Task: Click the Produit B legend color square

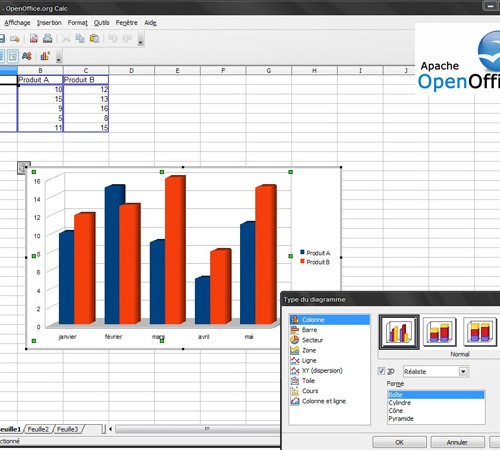Action: point(302,261)
